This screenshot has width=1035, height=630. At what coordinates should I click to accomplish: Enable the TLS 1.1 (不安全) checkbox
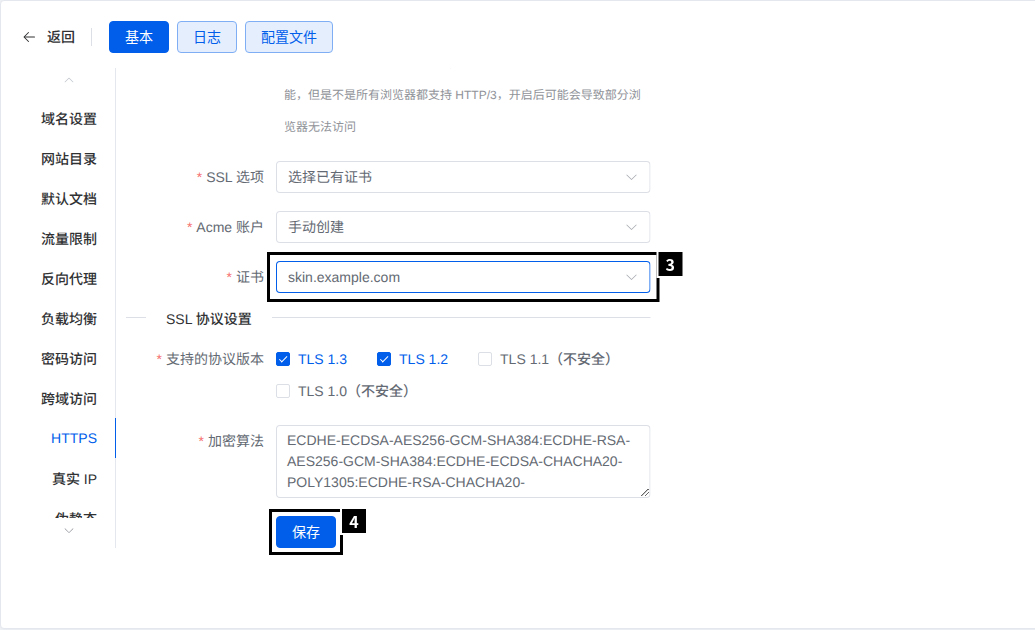tap(484, 359)
